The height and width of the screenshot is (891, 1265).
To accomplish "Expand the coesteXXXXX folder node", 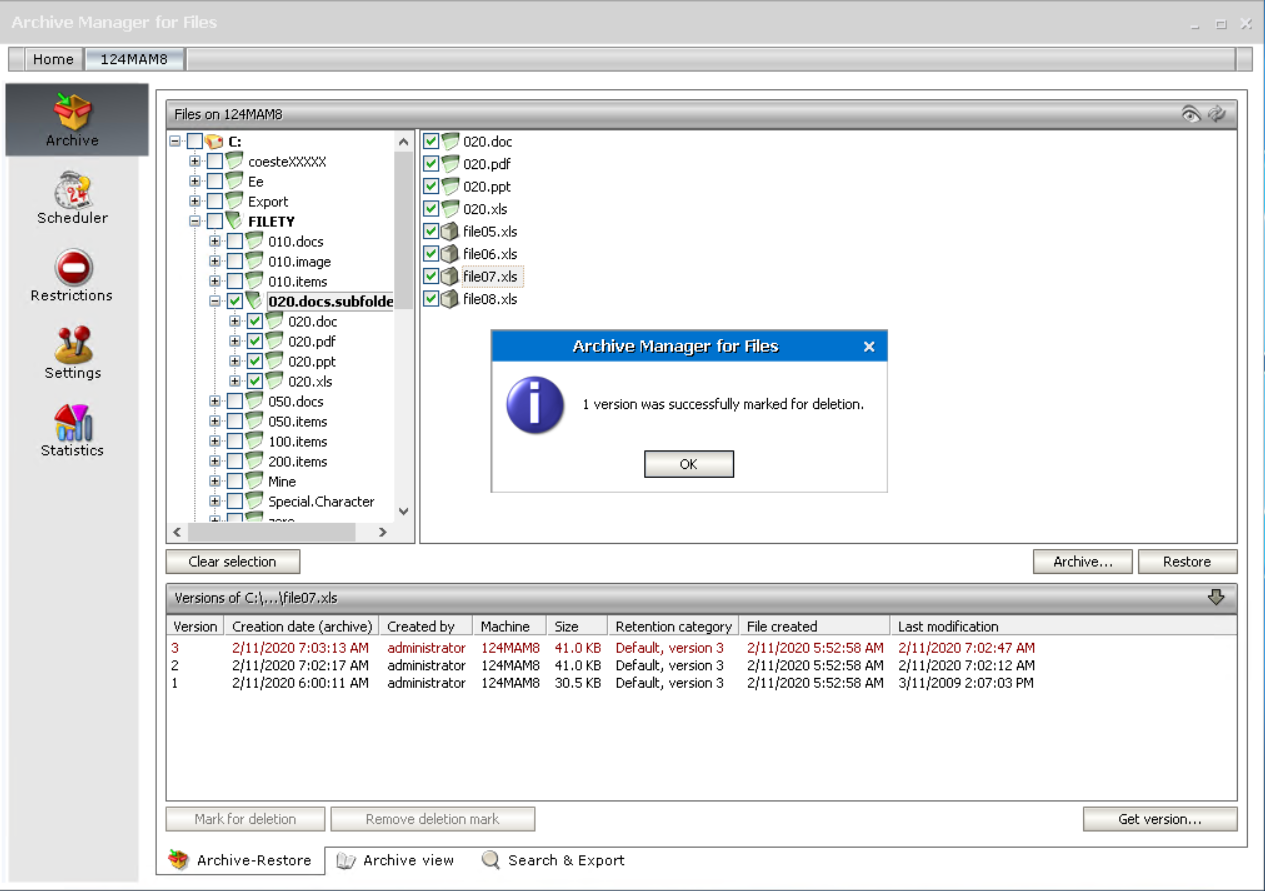I will tap(195, 161).
